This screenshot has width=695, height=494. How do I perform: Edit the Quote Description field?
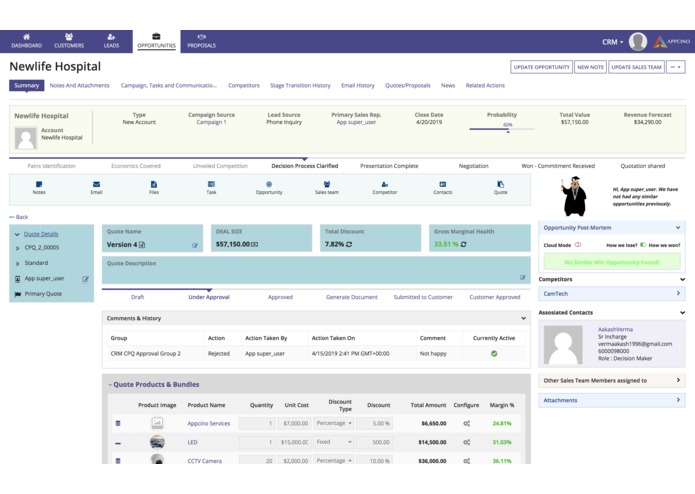523,277
